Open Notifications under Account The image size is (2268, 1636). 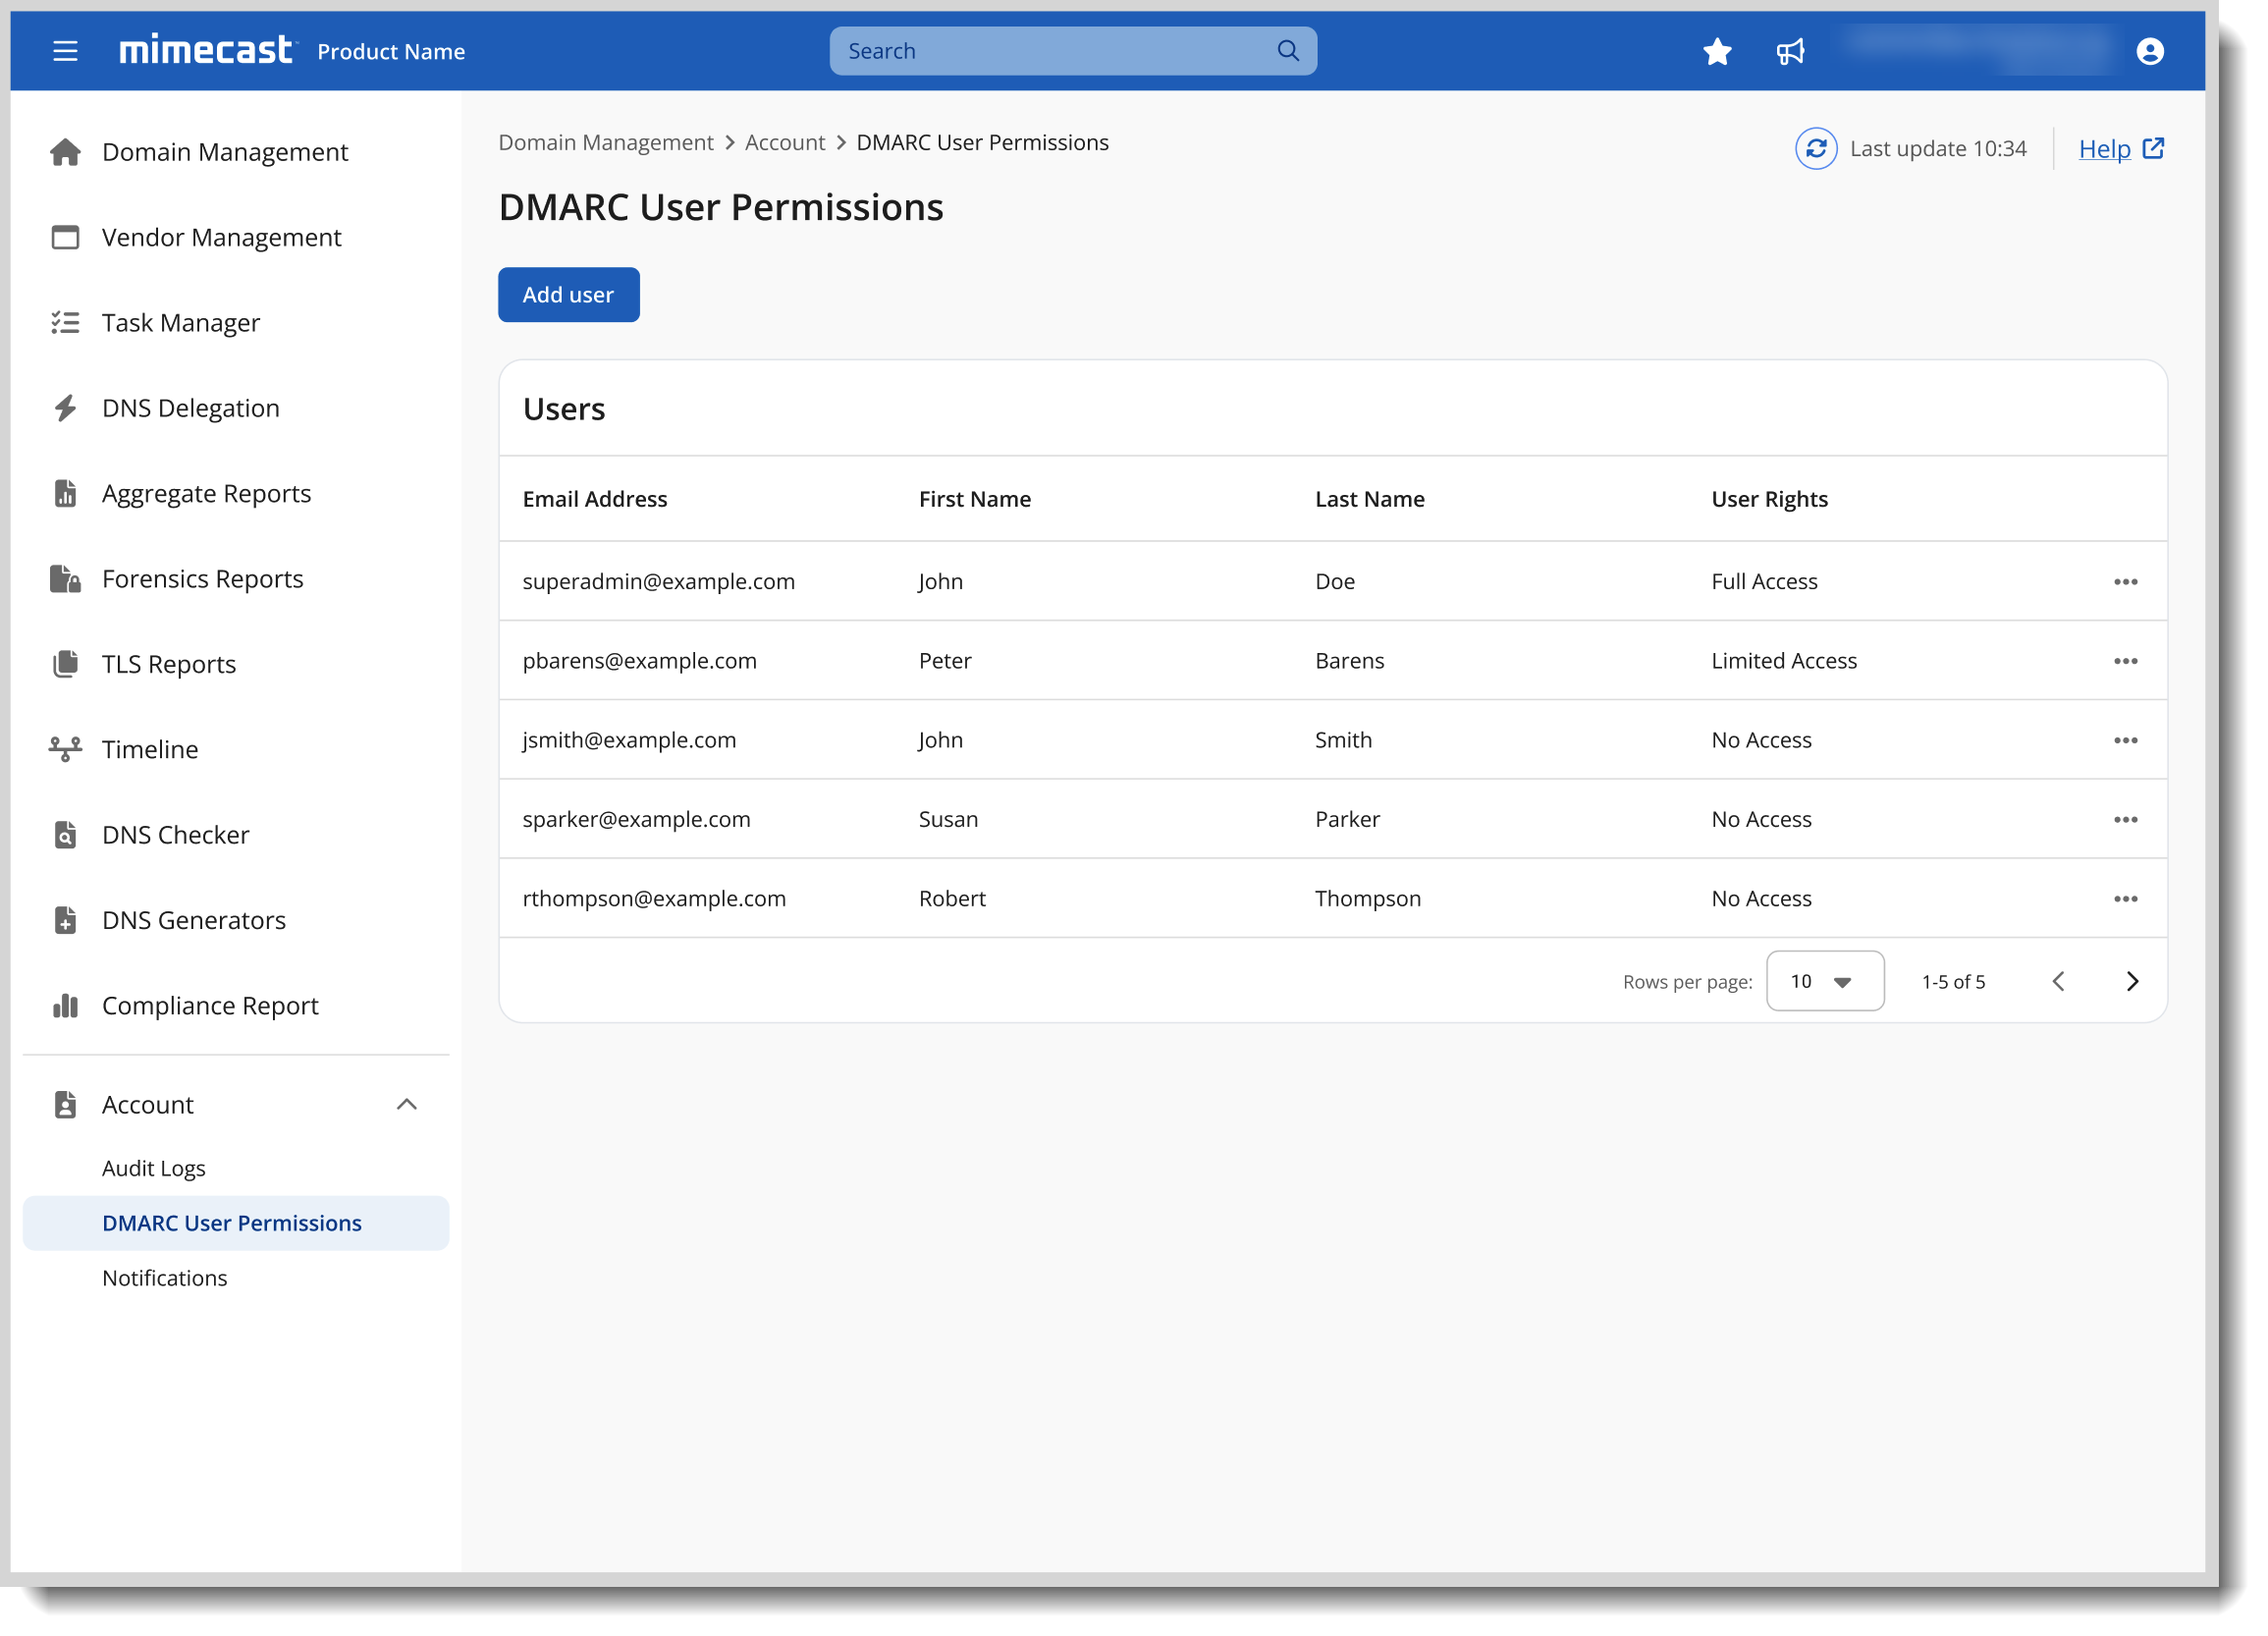point(165,1278)
